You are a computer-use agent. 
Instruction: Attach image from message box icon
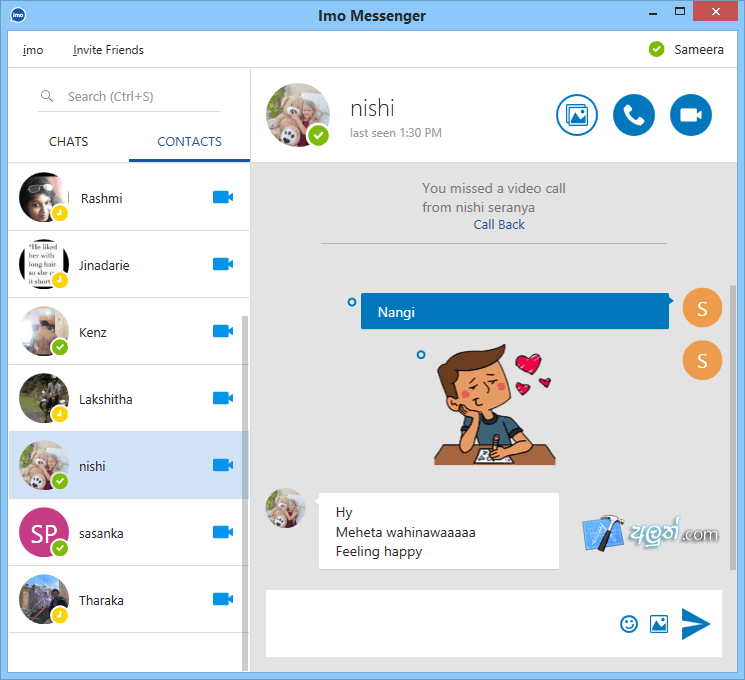659,624
